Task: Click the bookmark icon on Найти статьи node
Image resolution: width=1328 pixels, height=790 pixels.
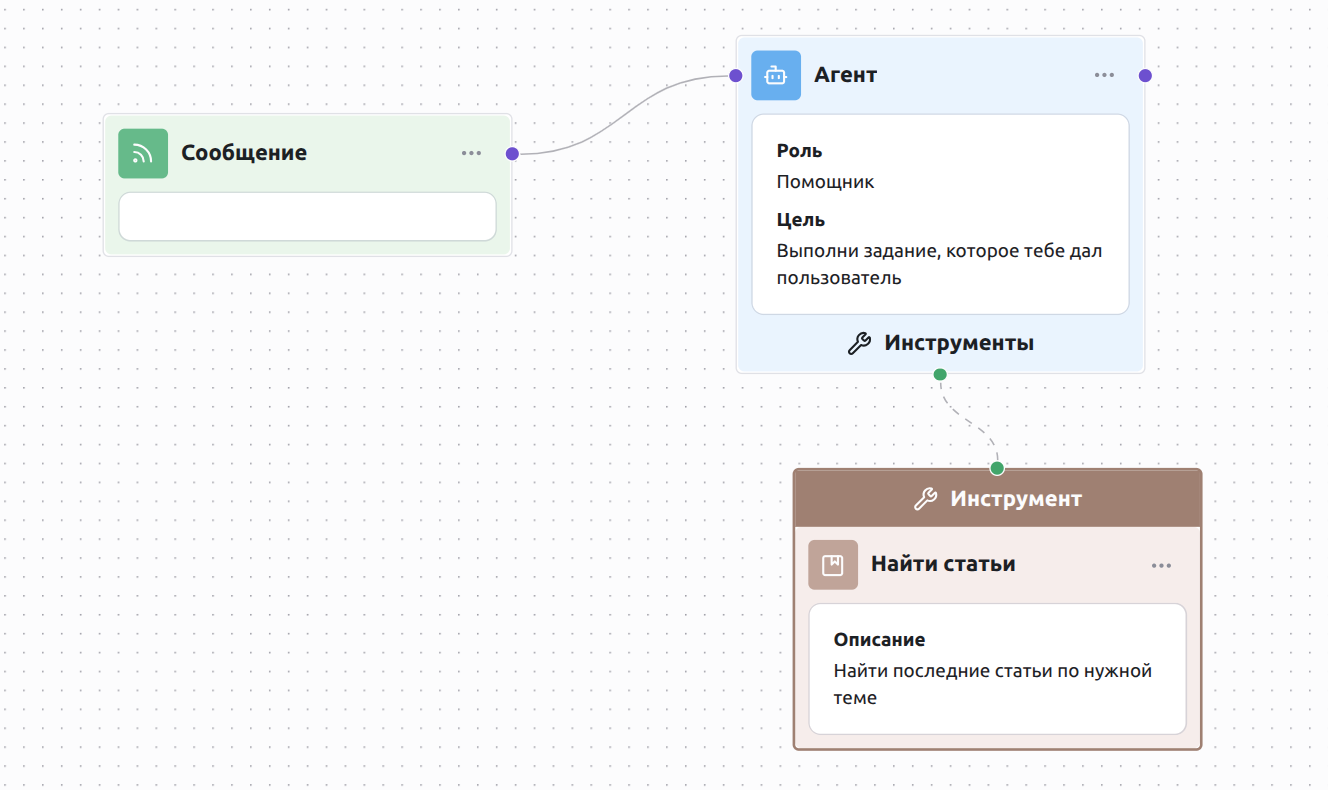Action: tap(833, 565)
